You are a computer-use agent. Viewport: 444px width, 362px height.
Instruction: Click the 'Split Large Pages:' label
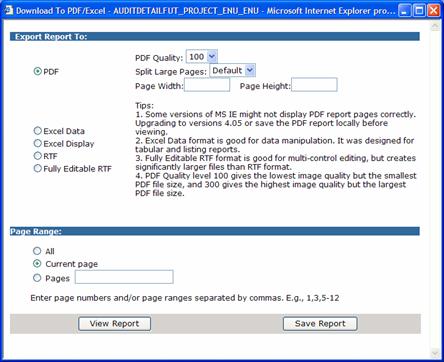[x=171, y=72]
